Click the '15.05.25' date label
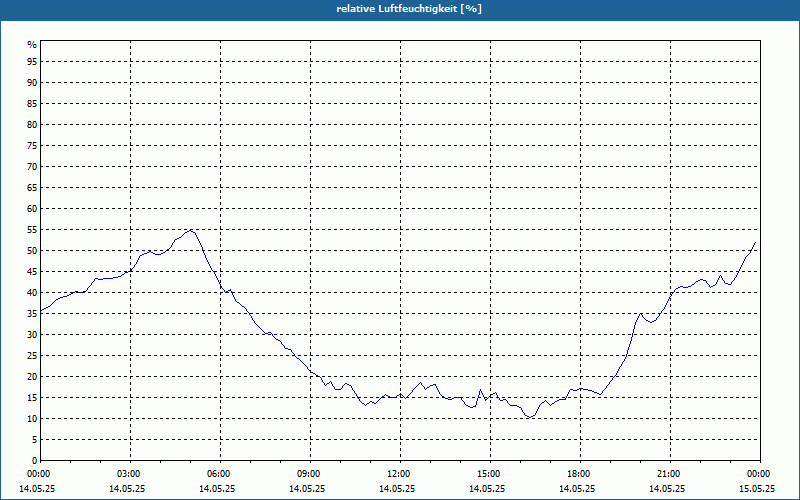Viewport: 800px width, 500px height. pos(757,488)
